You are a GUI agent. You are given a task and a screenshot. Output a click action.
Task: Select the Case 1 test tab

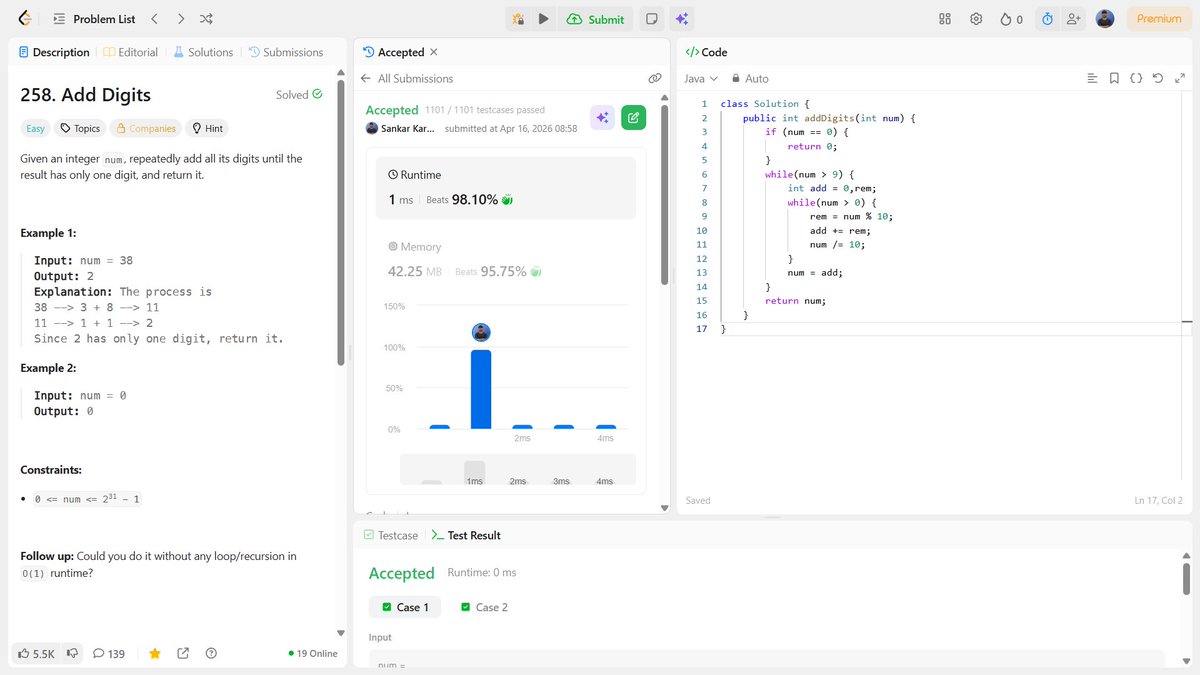pyautogui.click(x=406, y=607)
